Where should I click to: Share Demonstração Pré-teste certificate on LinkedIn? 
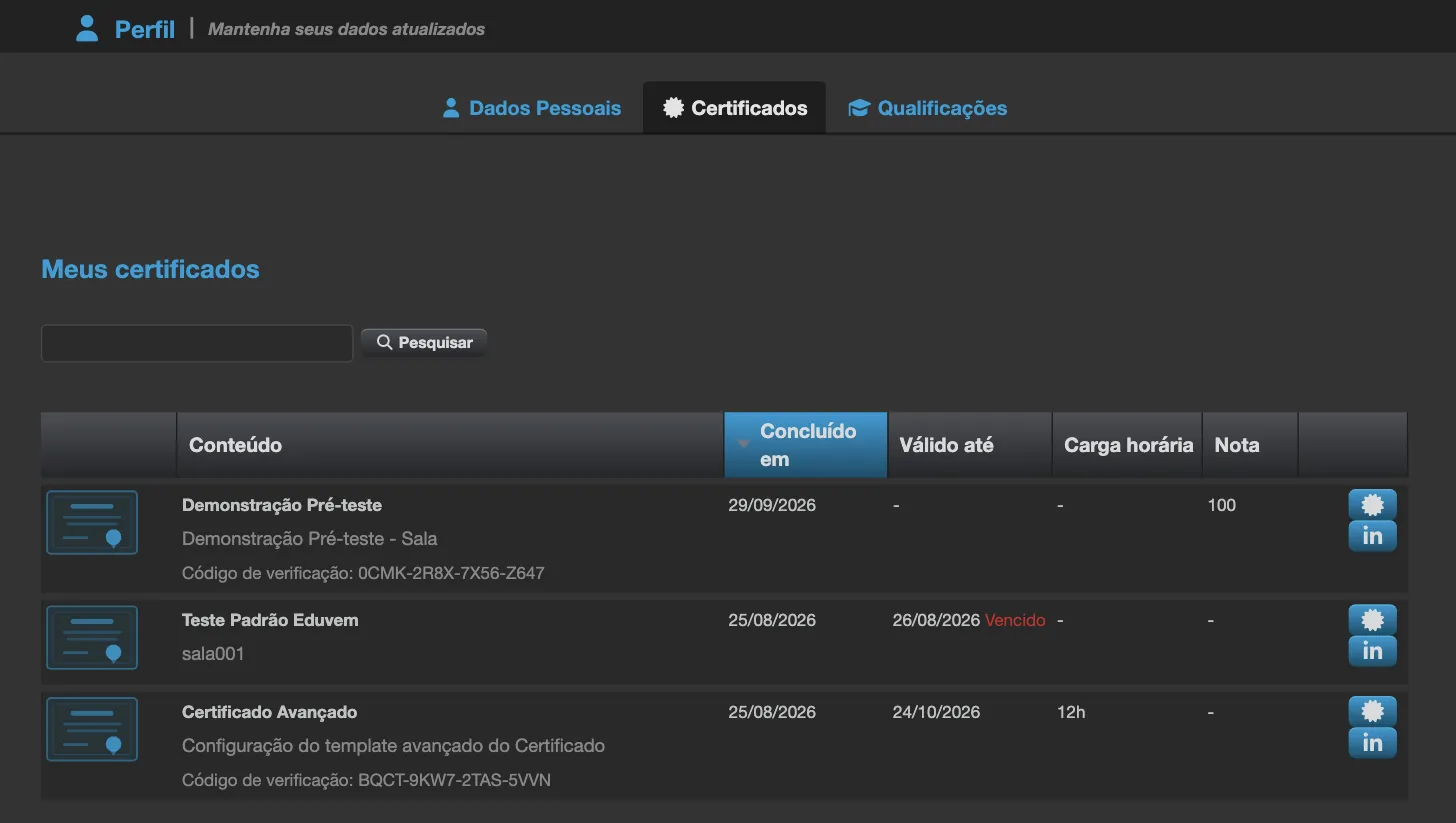coord(1372,536)
